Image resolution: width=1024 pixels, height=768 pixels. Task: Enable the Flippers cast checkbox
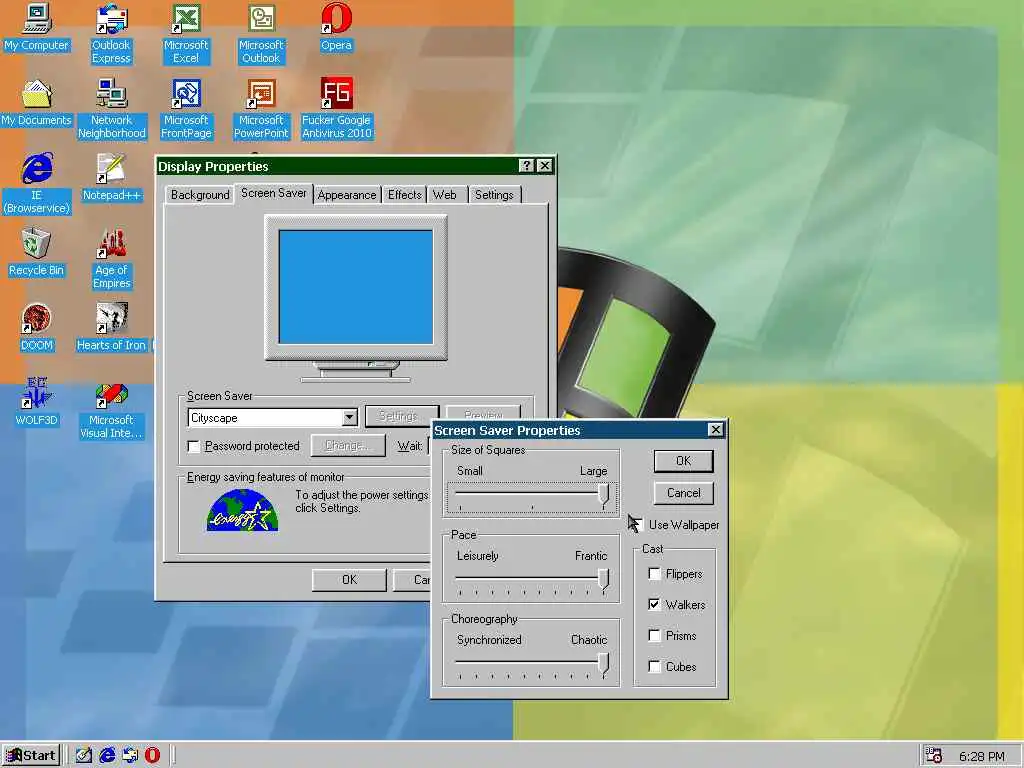[654, 573]
